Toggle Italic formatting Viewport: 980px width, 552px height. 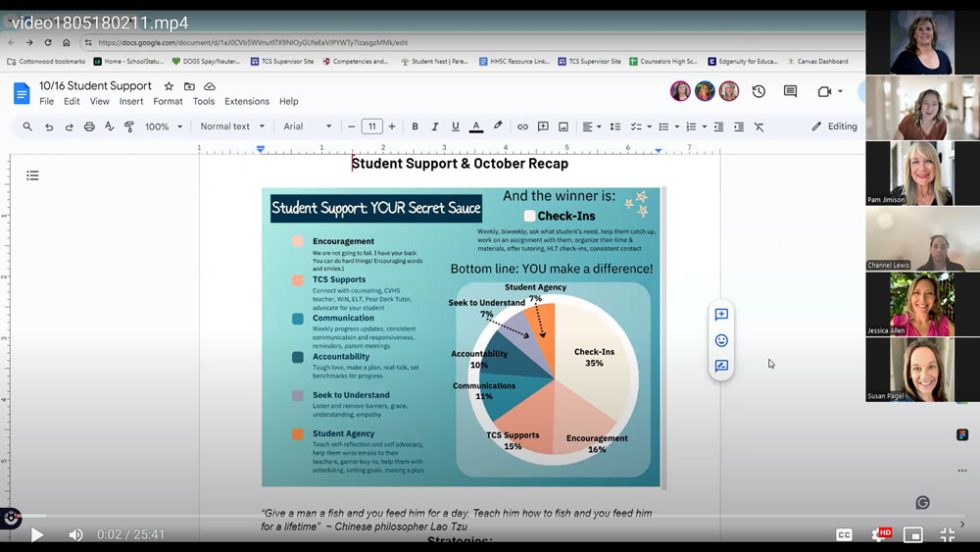pos(435,127)
